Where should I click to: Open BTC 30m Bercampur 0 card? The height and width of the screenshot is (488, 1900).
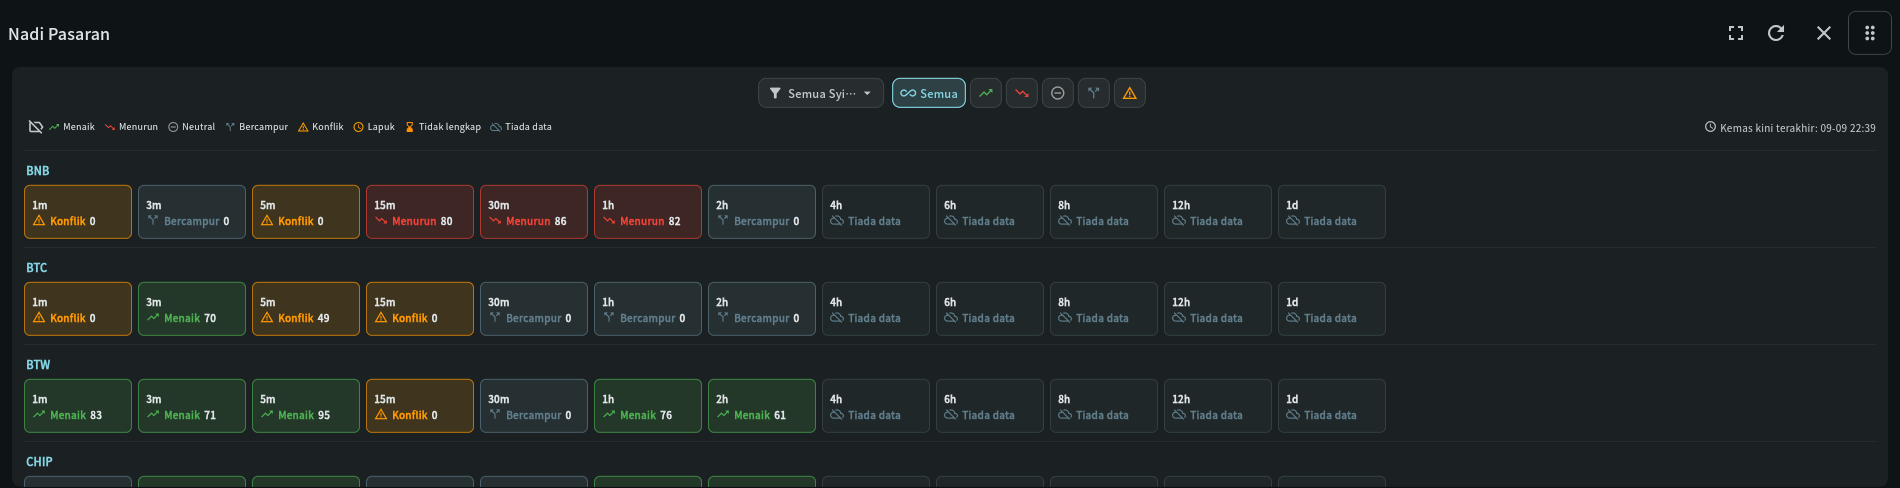tap(534, 309)
